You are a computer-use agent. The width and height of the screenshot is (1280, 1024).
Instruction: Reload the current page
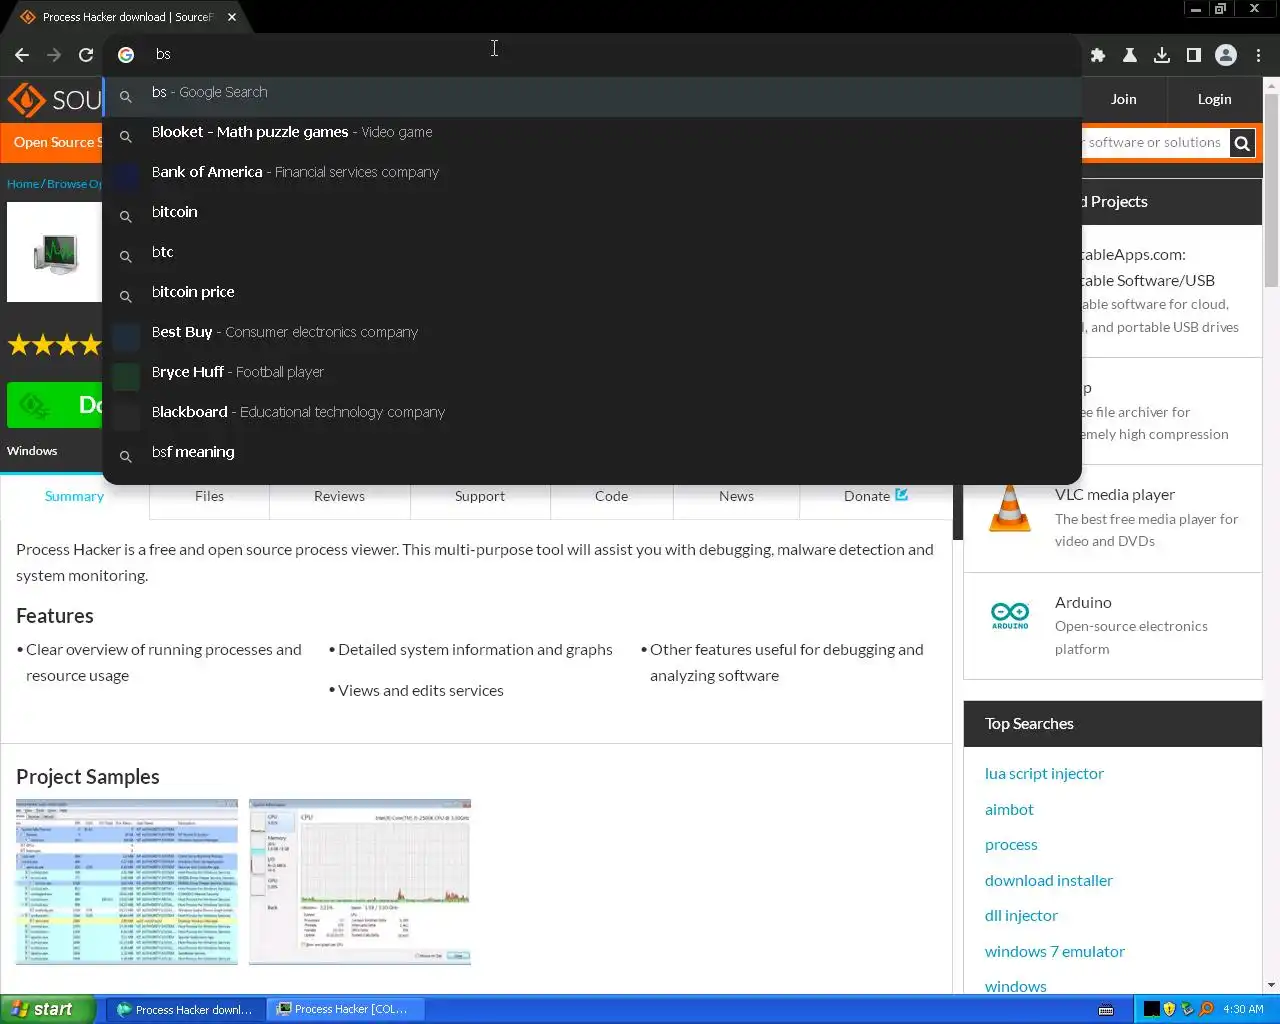coord(86,55)
